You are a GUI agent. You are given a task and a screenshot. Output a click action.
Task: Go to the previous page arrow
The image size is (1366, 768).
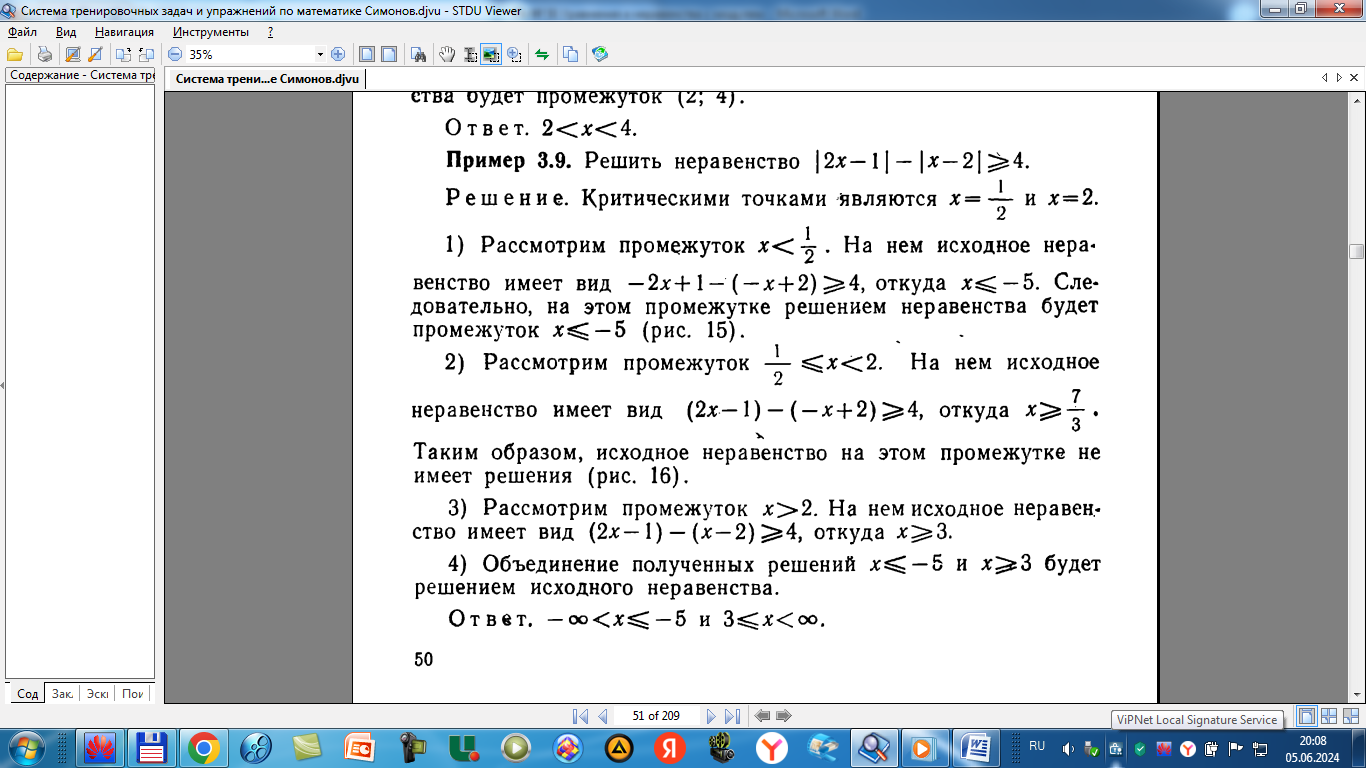point(602,716)
